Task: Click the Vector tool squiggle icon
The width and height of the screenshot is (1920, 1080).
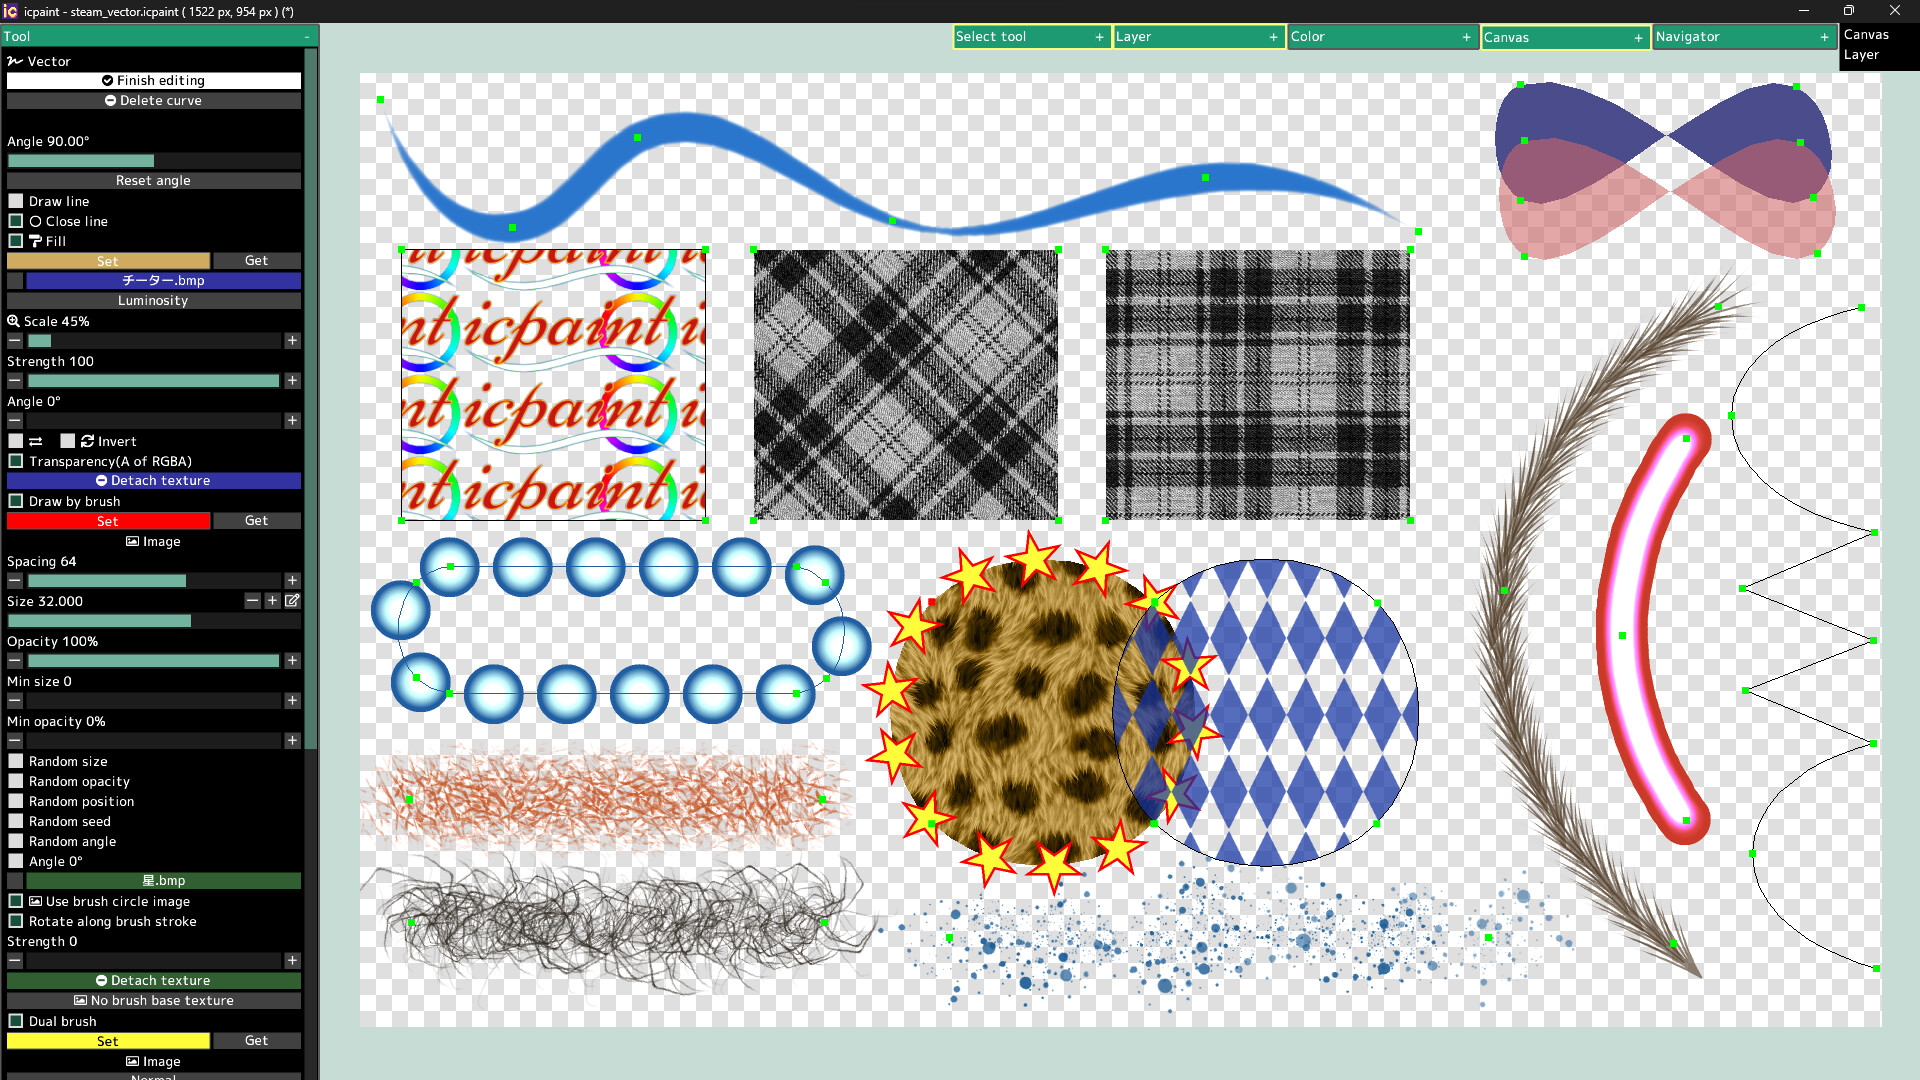Action: coord(14,61)
